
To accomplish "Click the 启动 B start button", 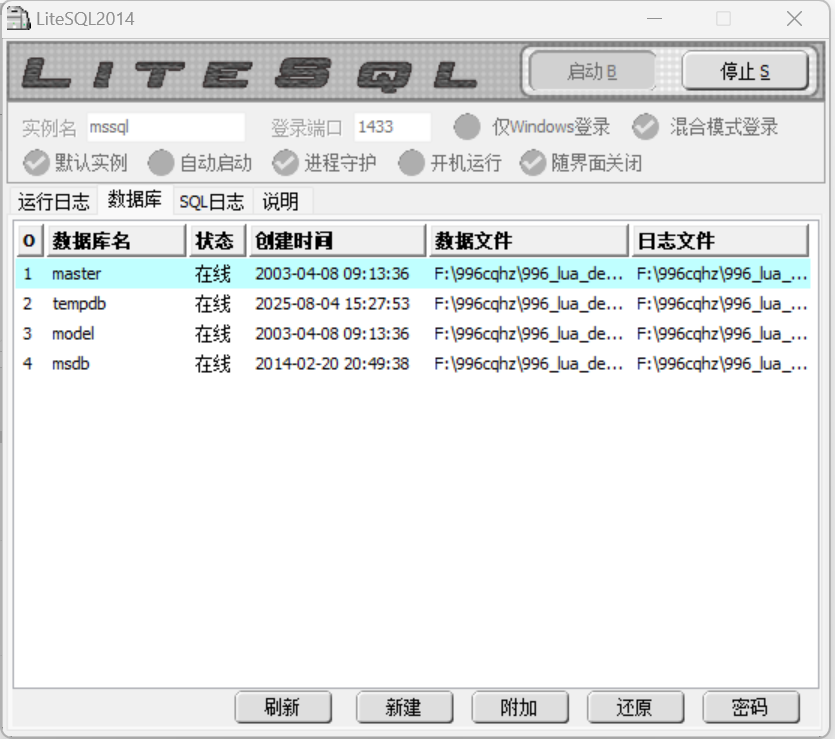I will (x=592, y=71).
